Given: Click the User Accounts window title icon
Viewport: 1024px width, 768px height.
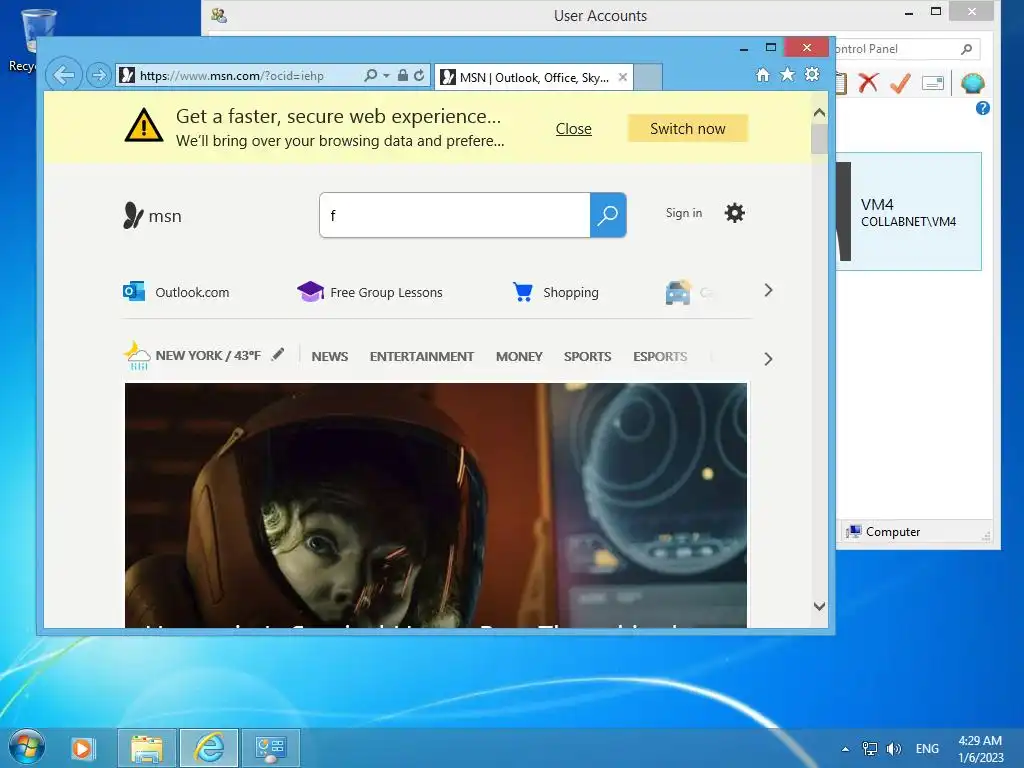Looking at the screenshot, I should click(x=219, y=15).
